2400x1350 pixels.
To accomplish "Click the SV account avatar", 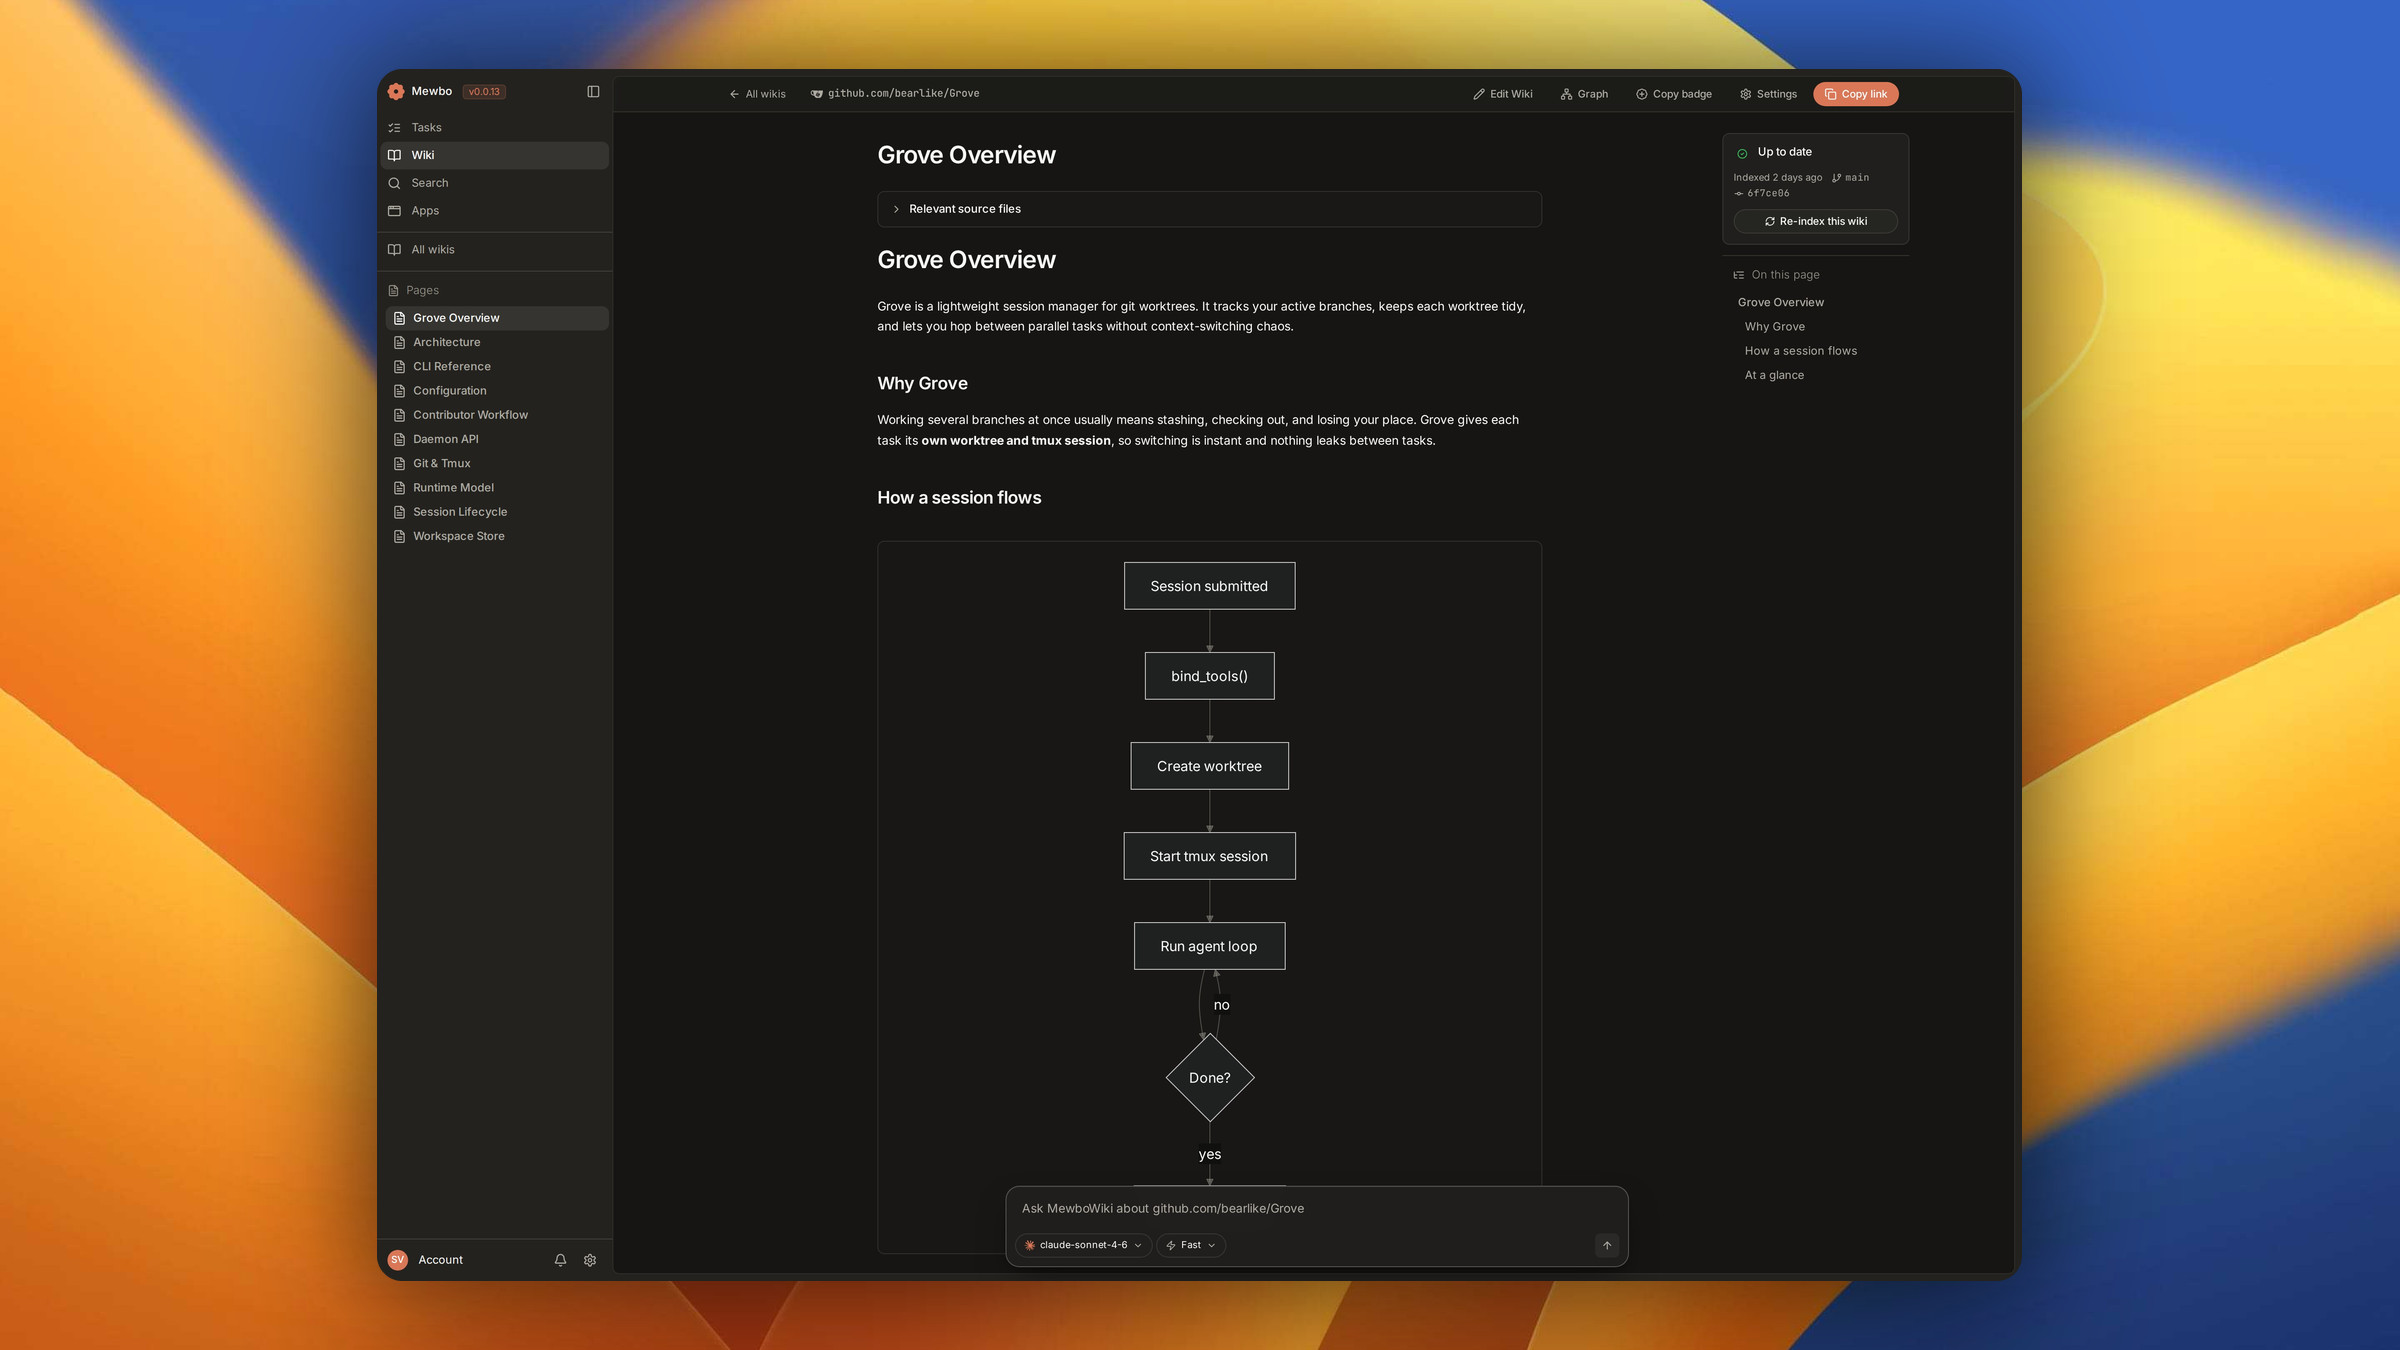I will 398,1260.
